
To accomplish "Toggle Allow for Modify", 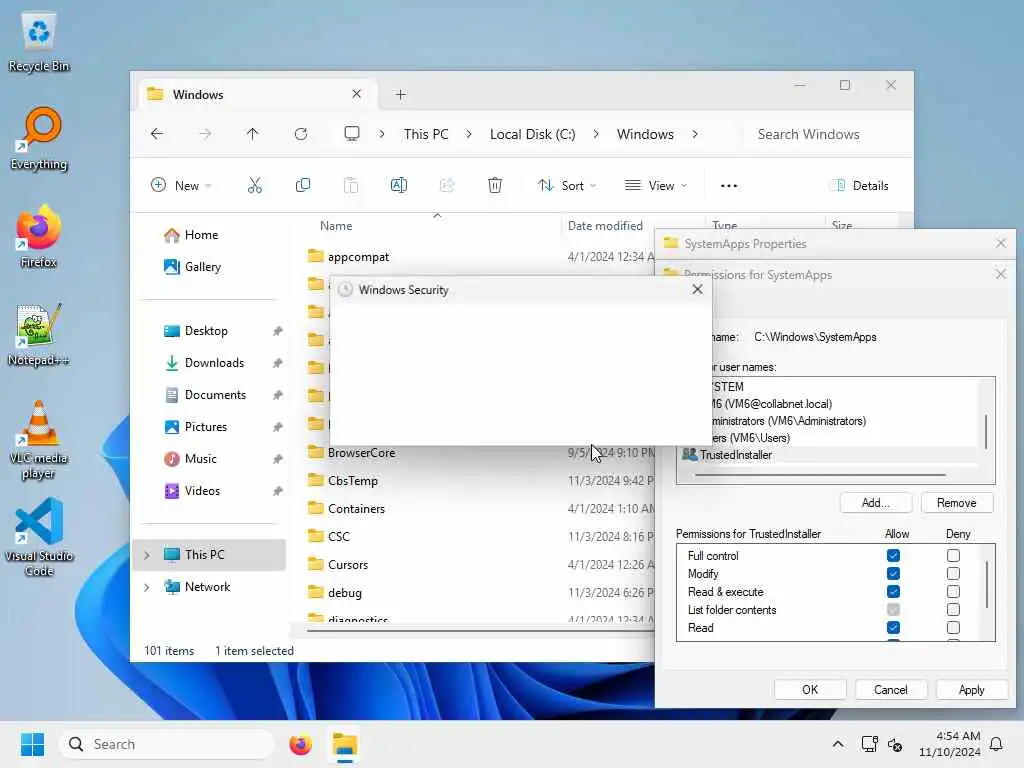I will pyautogui.click(x=893, y=573).
